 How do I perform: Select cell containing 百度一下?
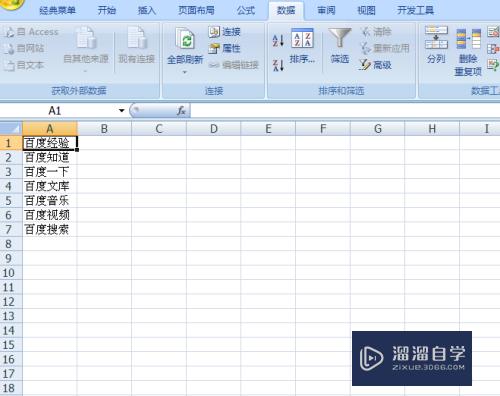50,172
